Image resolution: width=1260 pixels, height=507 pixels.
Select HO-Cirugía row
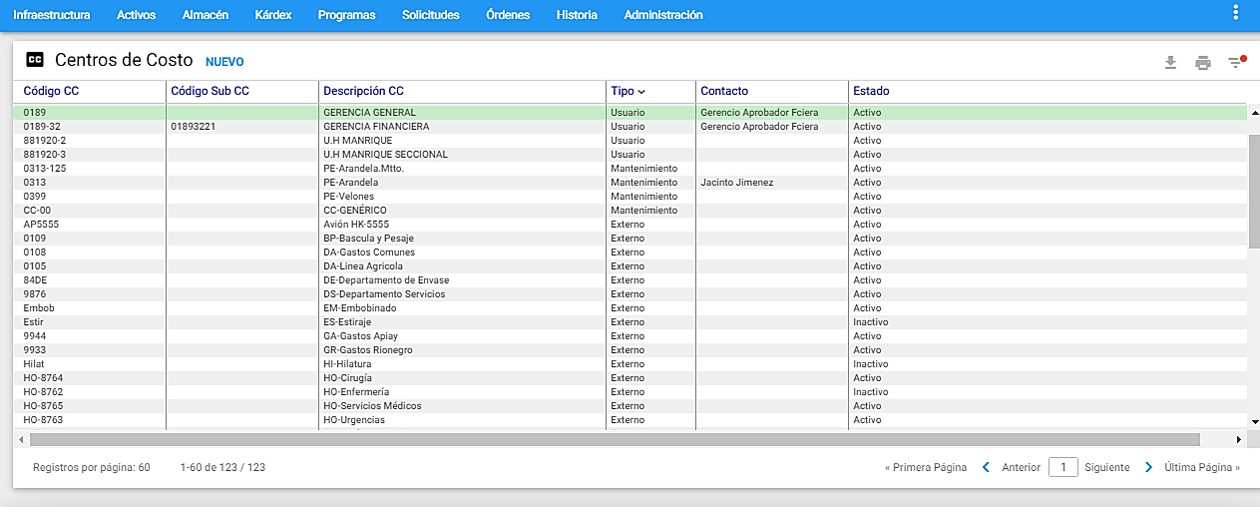[630, 379]
